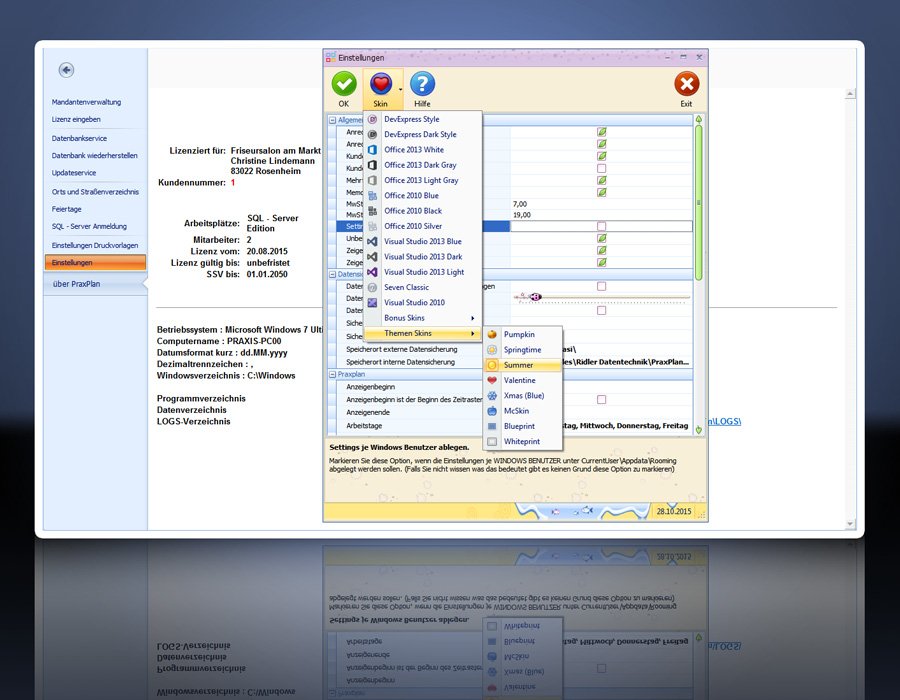Click the green scrollbar thumb in settings list

click(699, 202)
